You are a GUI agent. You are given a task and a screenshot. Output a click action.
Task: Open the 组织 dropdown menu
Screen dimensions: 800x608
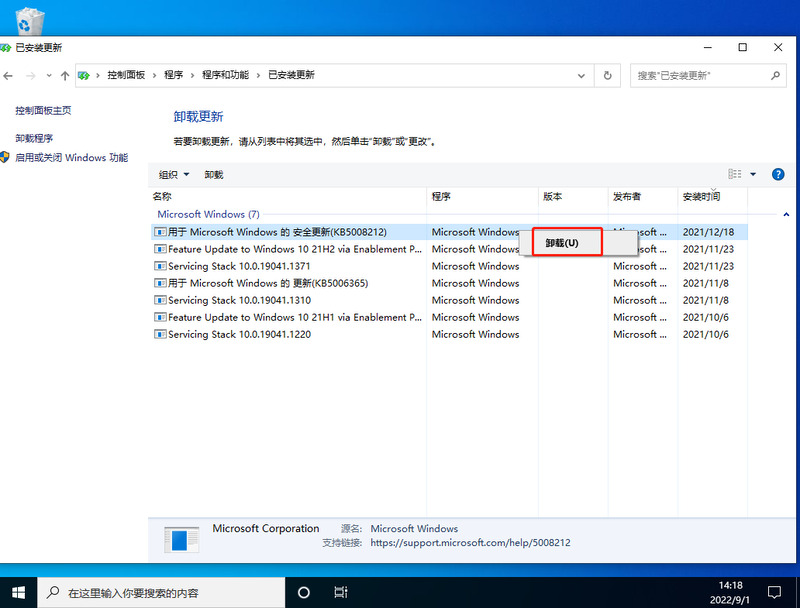tap(174, 174)
